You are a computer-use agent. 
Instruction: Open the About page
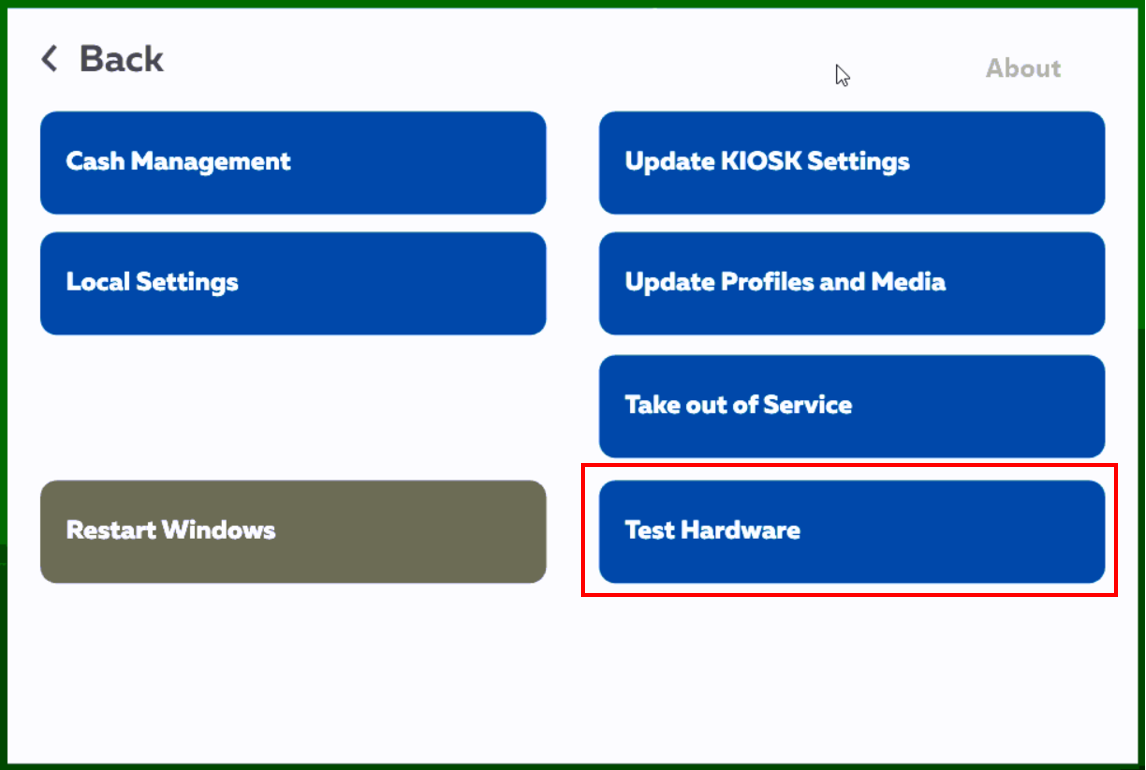click(x=1022, y=68)
